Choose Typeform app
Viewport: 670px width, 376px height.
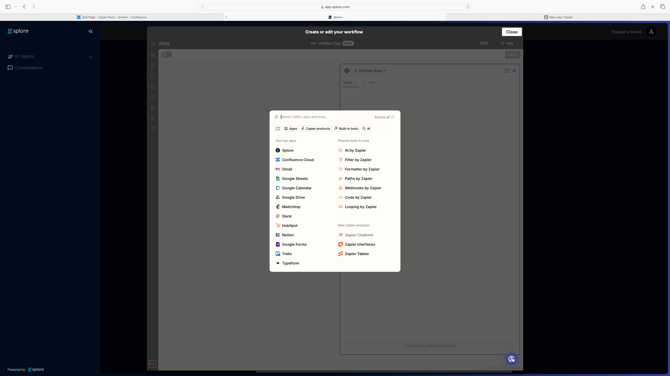tap(288, 263)
